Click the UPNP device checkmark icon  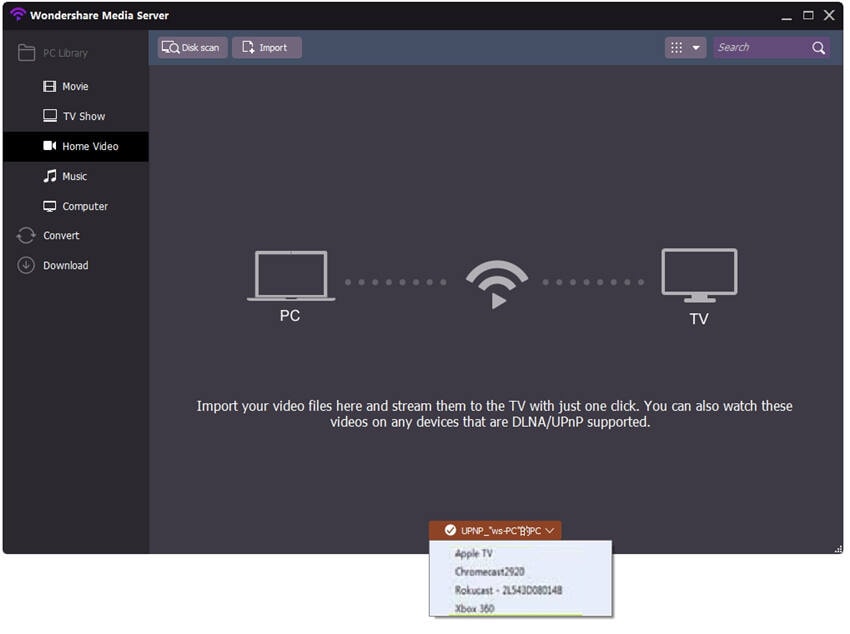coord(450,530)
